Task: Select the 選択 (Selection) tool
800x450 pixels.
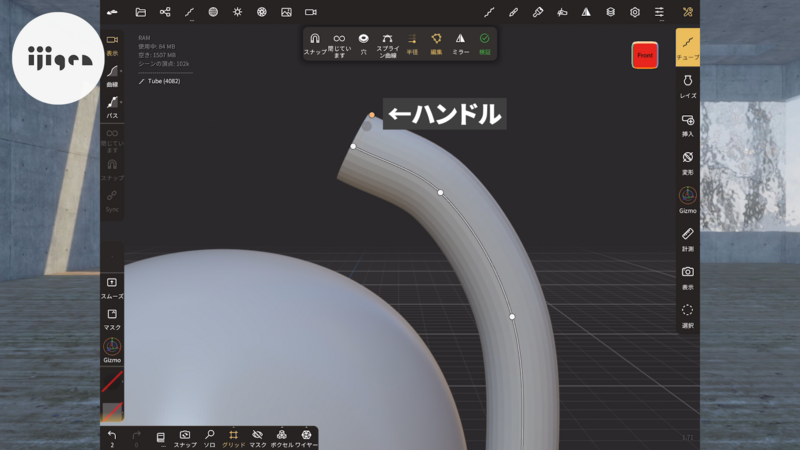Action: [x=688, y=316]
